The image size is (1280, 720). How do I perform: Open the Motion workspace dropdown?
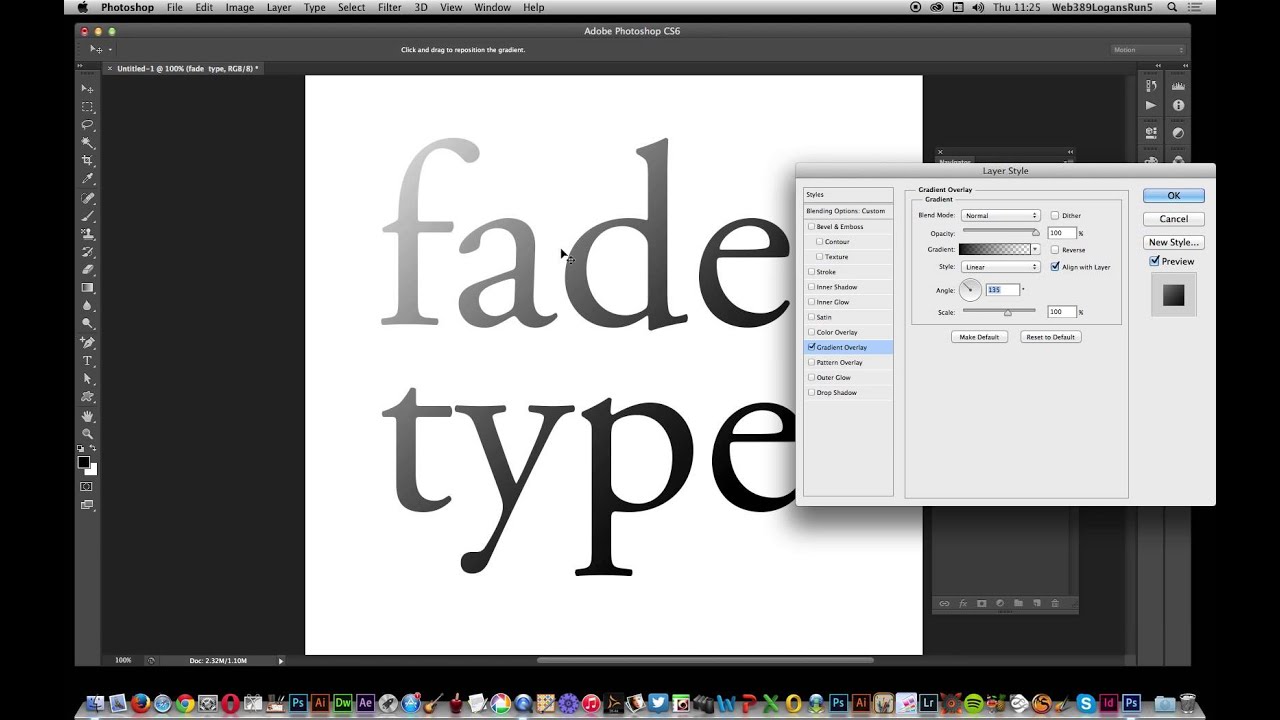1148,49
